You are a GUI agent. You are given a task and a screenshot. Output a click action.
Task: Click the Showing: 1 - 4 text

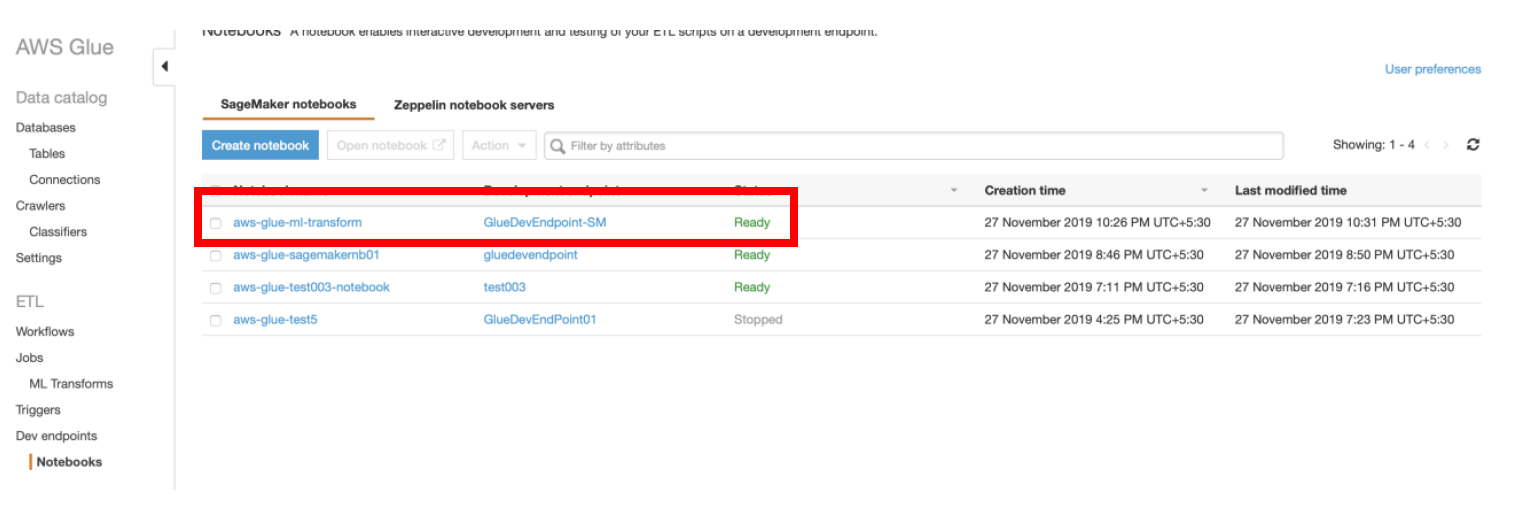1373,145
